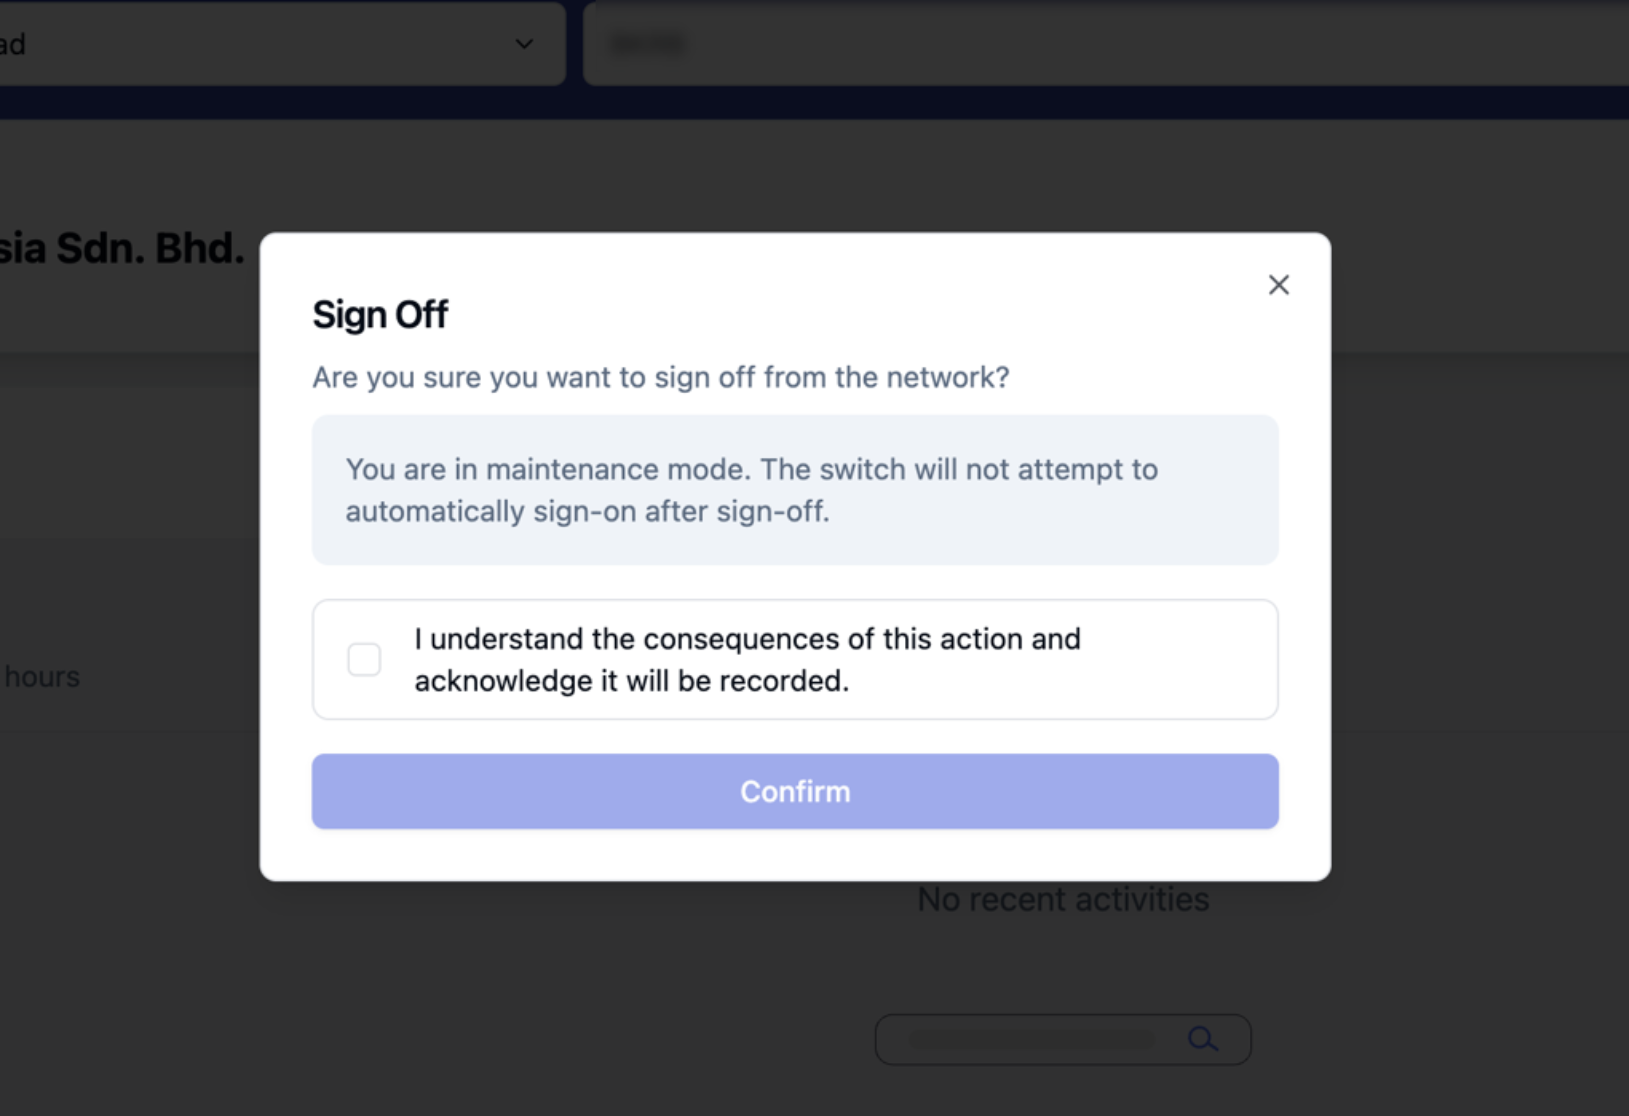The height and width of the screenshot is (1116, 1629).
Task: Focus the search field beside the magnifier
Action: point(1030,1040)
